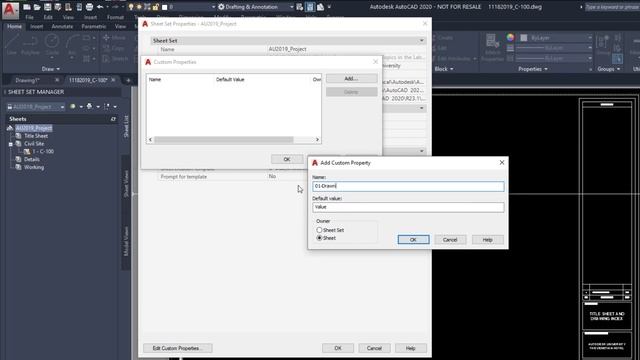Screen dimensions: 640x360
Task: Click the publish icon in Sheet Set Manager
Action: pyautogui.click(x=89, y=107)
